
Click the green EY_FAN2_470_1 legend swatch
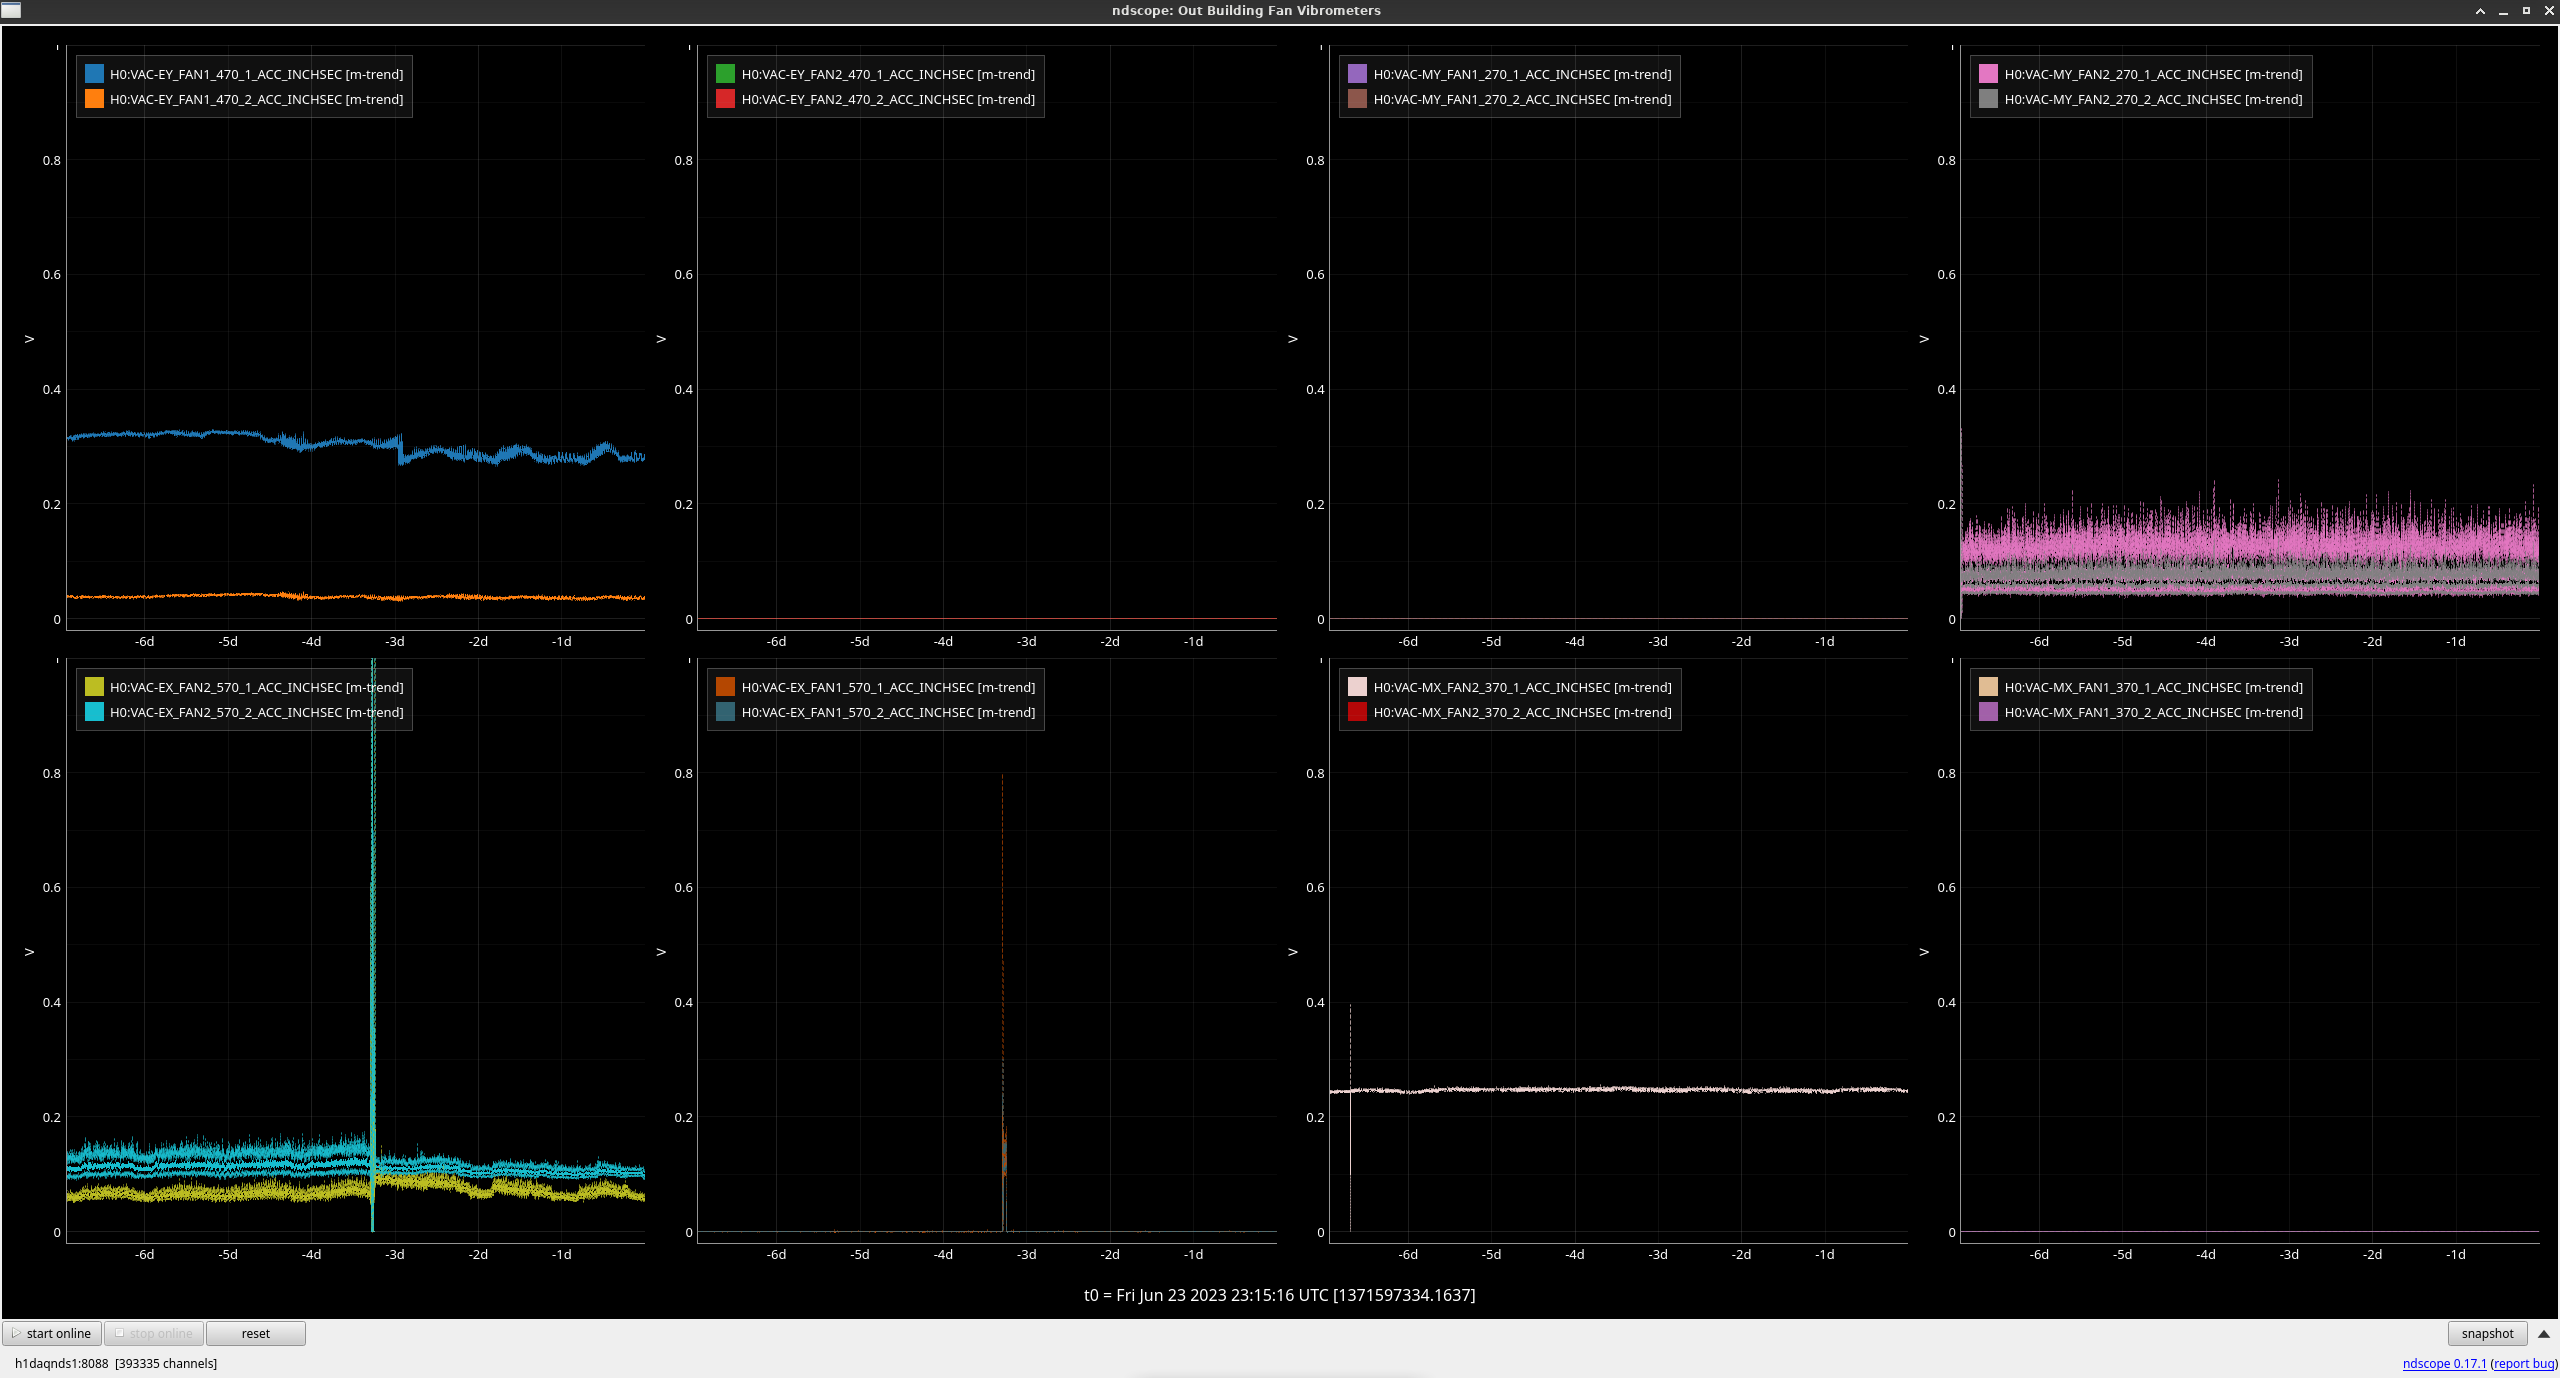[725, 74]
